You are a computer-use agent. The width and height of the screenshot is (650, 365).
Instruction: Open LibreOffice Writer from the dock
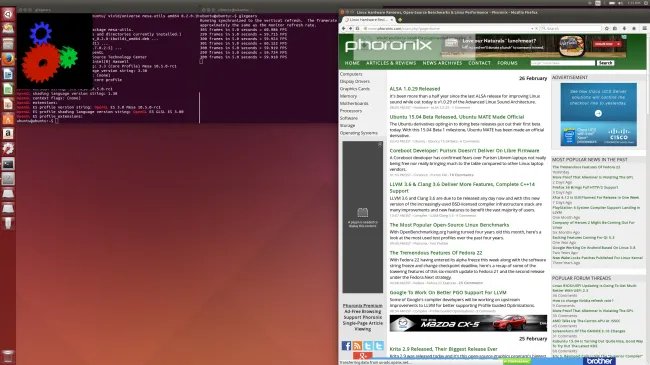pyautogui.click(x=8, y=74)
